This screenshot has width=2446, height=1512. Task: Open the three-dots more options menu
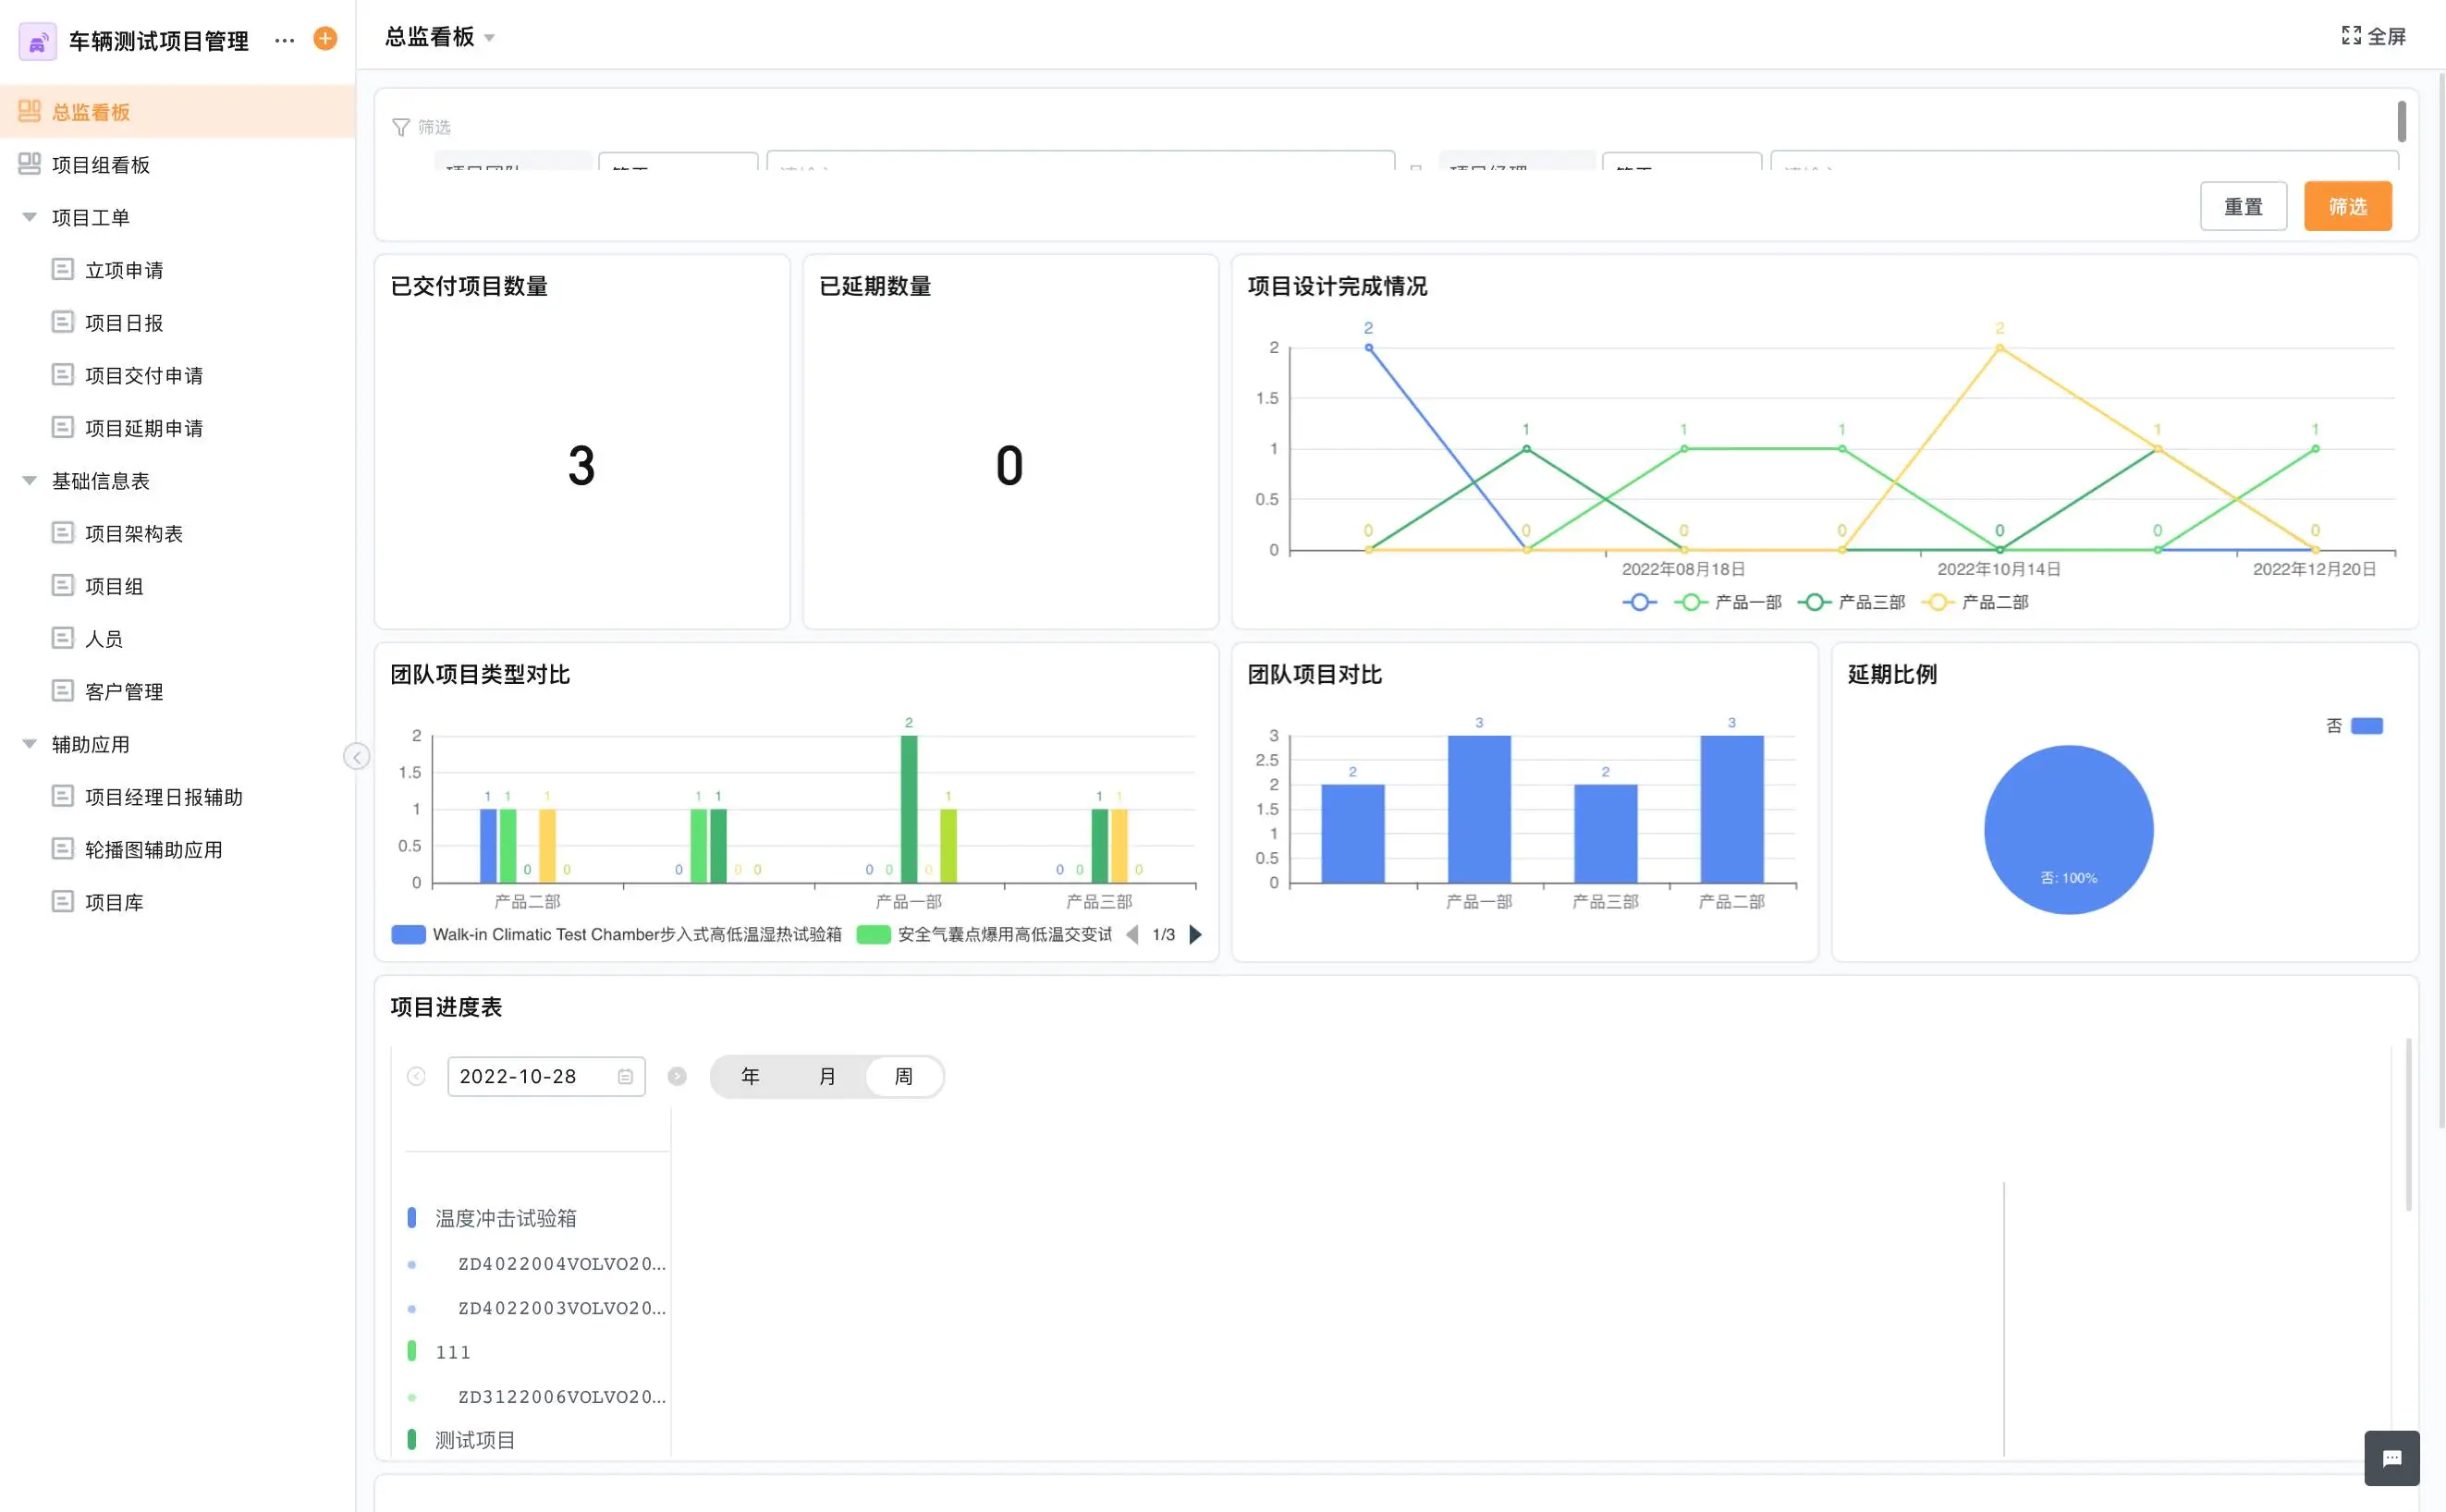click(284, 40)
